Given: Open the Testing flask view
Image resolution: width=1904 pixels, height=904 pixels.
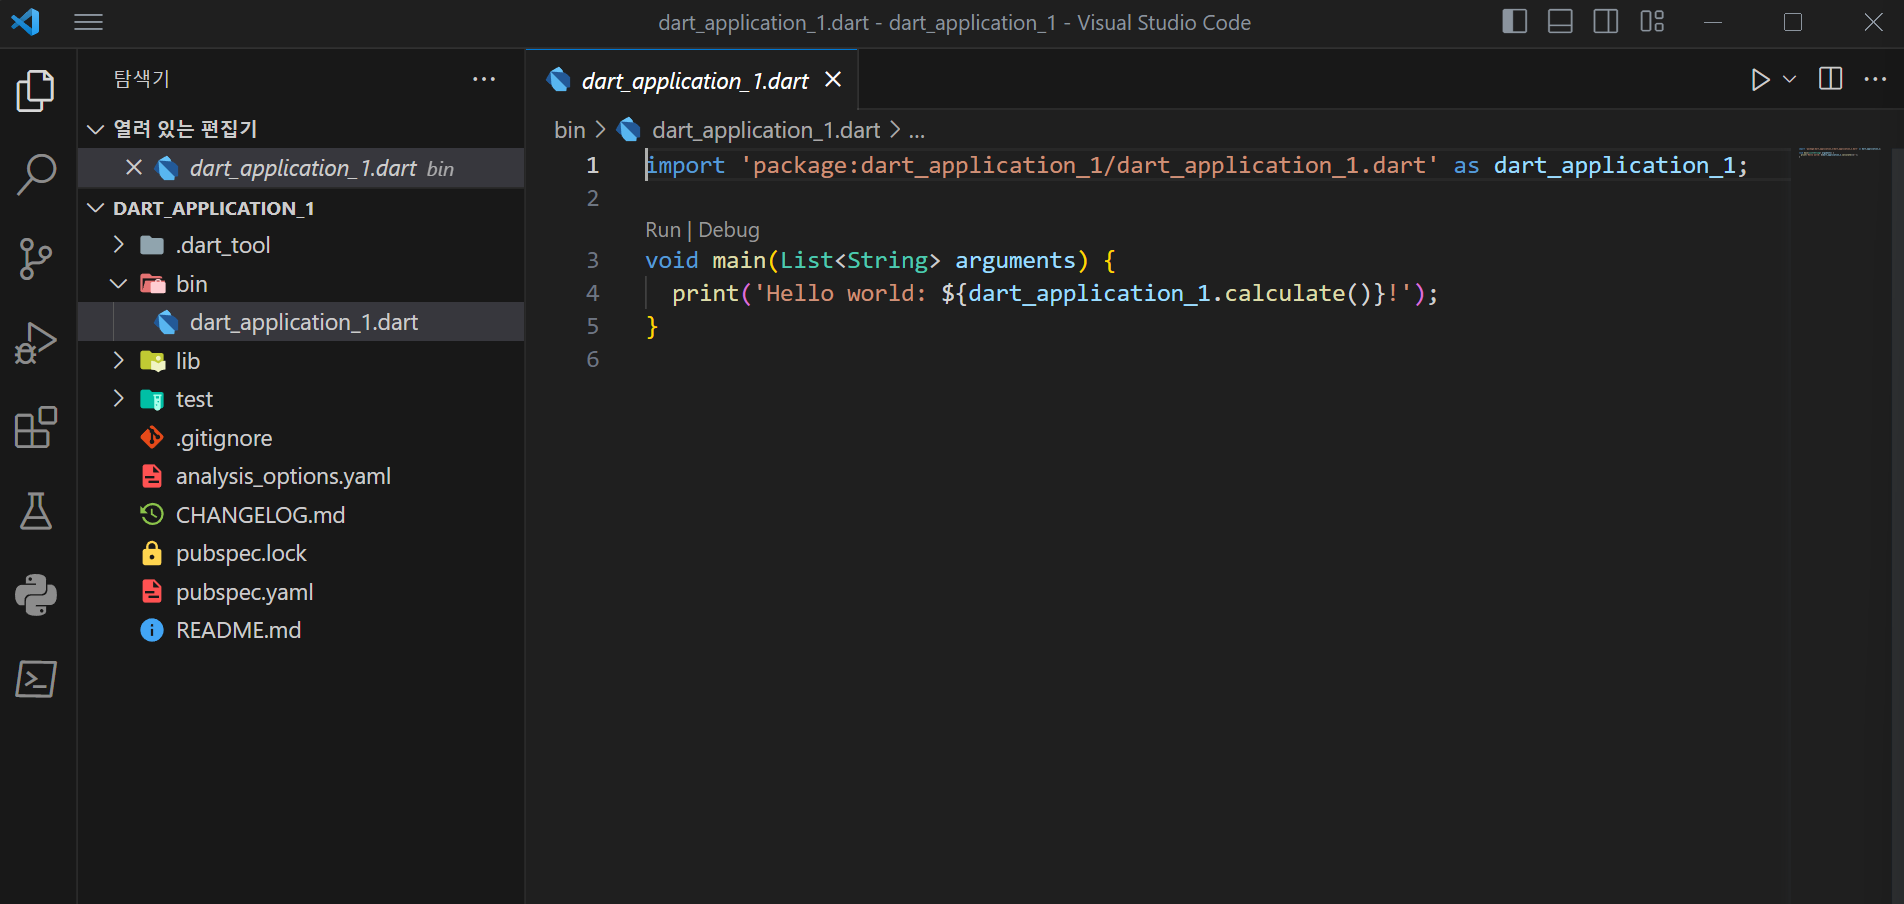Looking at the screenshot, I should pyautogui.click(x=36, y=511).
